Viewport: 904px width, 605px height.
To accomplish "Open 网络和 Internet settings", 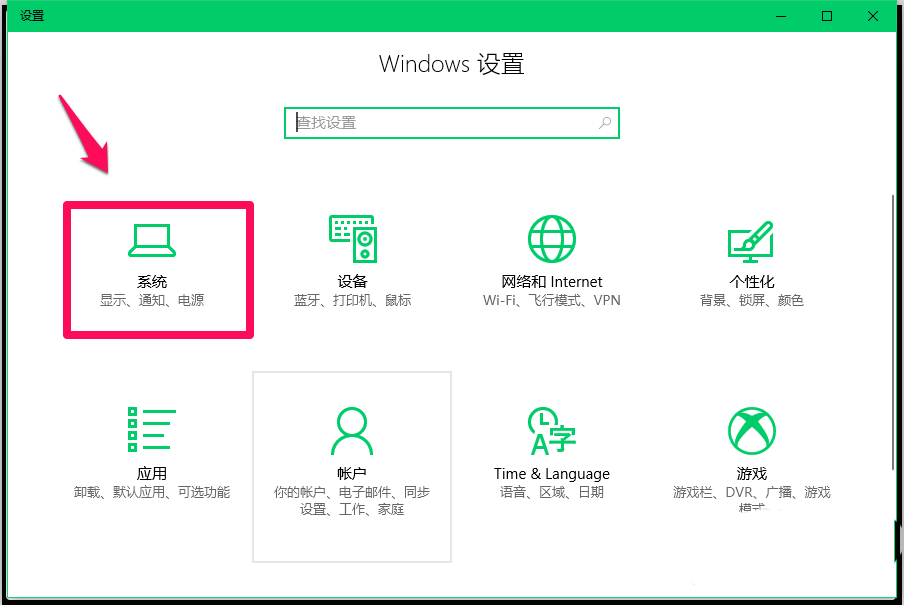I will tap(551, 260).
